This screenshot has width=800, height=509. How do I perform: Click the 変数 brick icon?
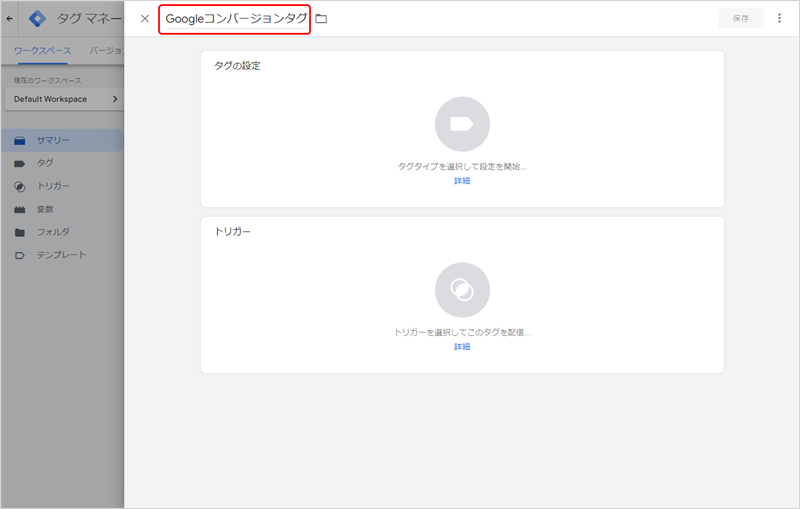coord(20,210)
